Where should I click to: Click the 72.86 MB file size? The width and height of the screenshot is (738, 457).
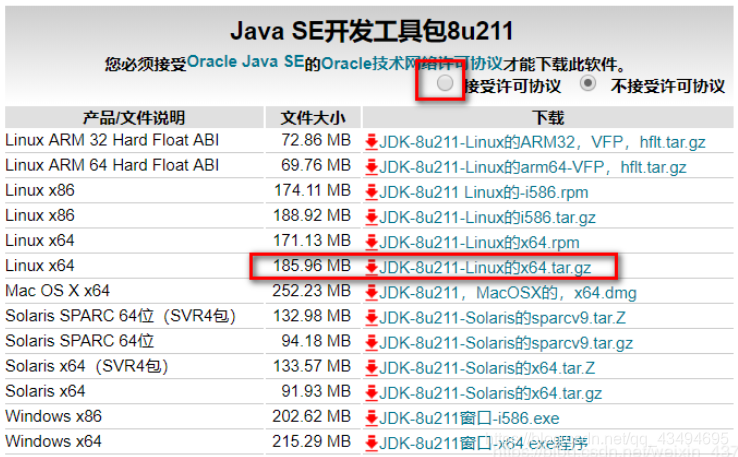click(316, 140)
